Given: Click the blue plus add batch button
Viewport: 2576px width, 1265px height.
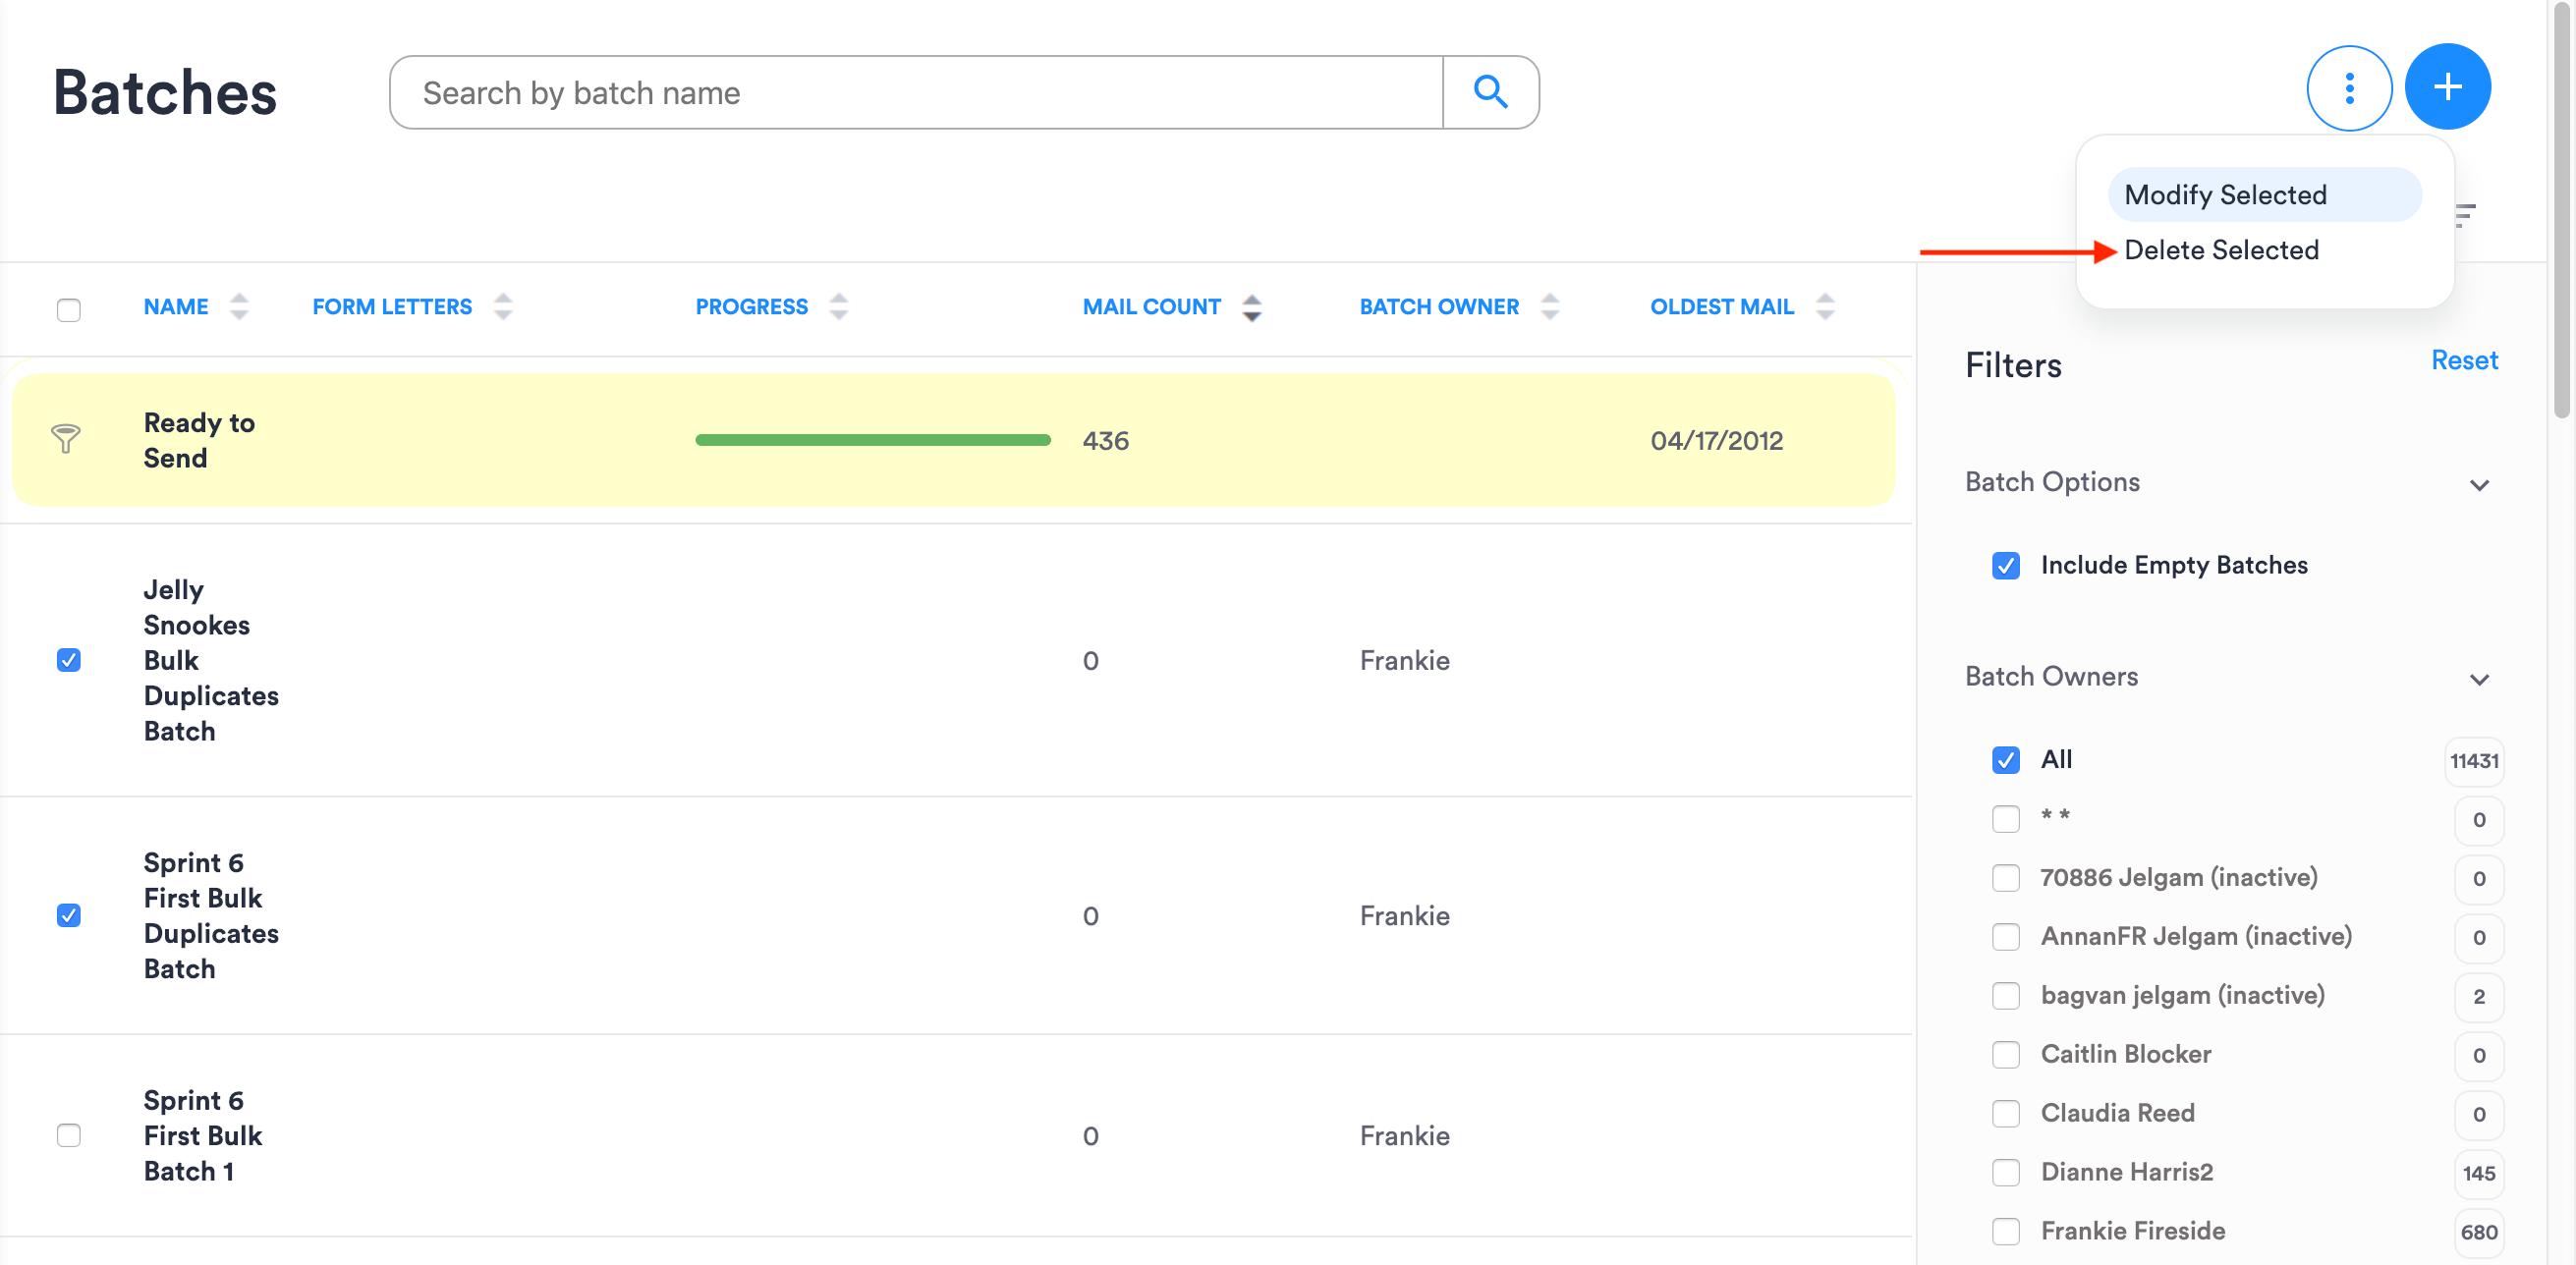Looking at the screenshot, I should click(2446, 88).
